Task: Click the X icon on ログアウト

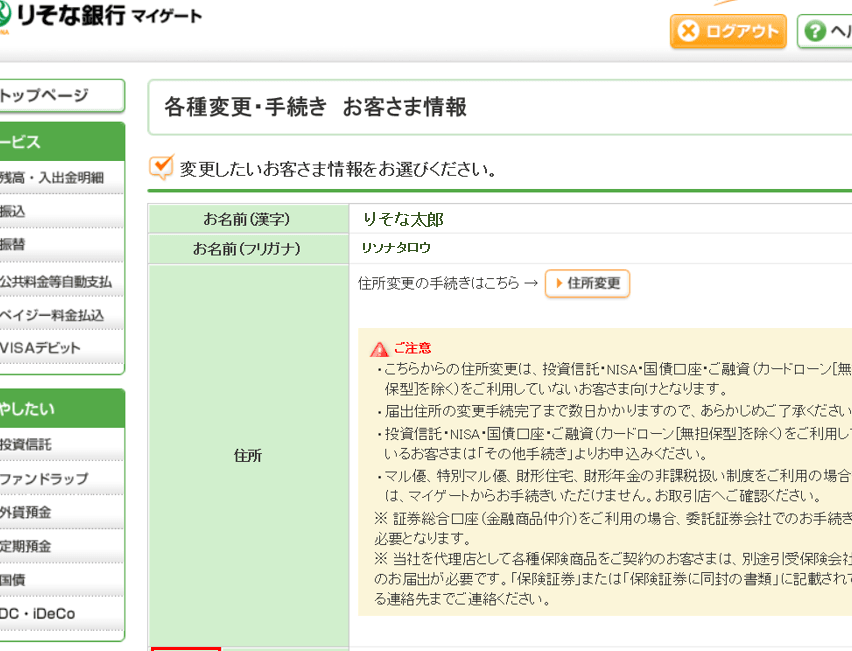Action: point(689,31)
